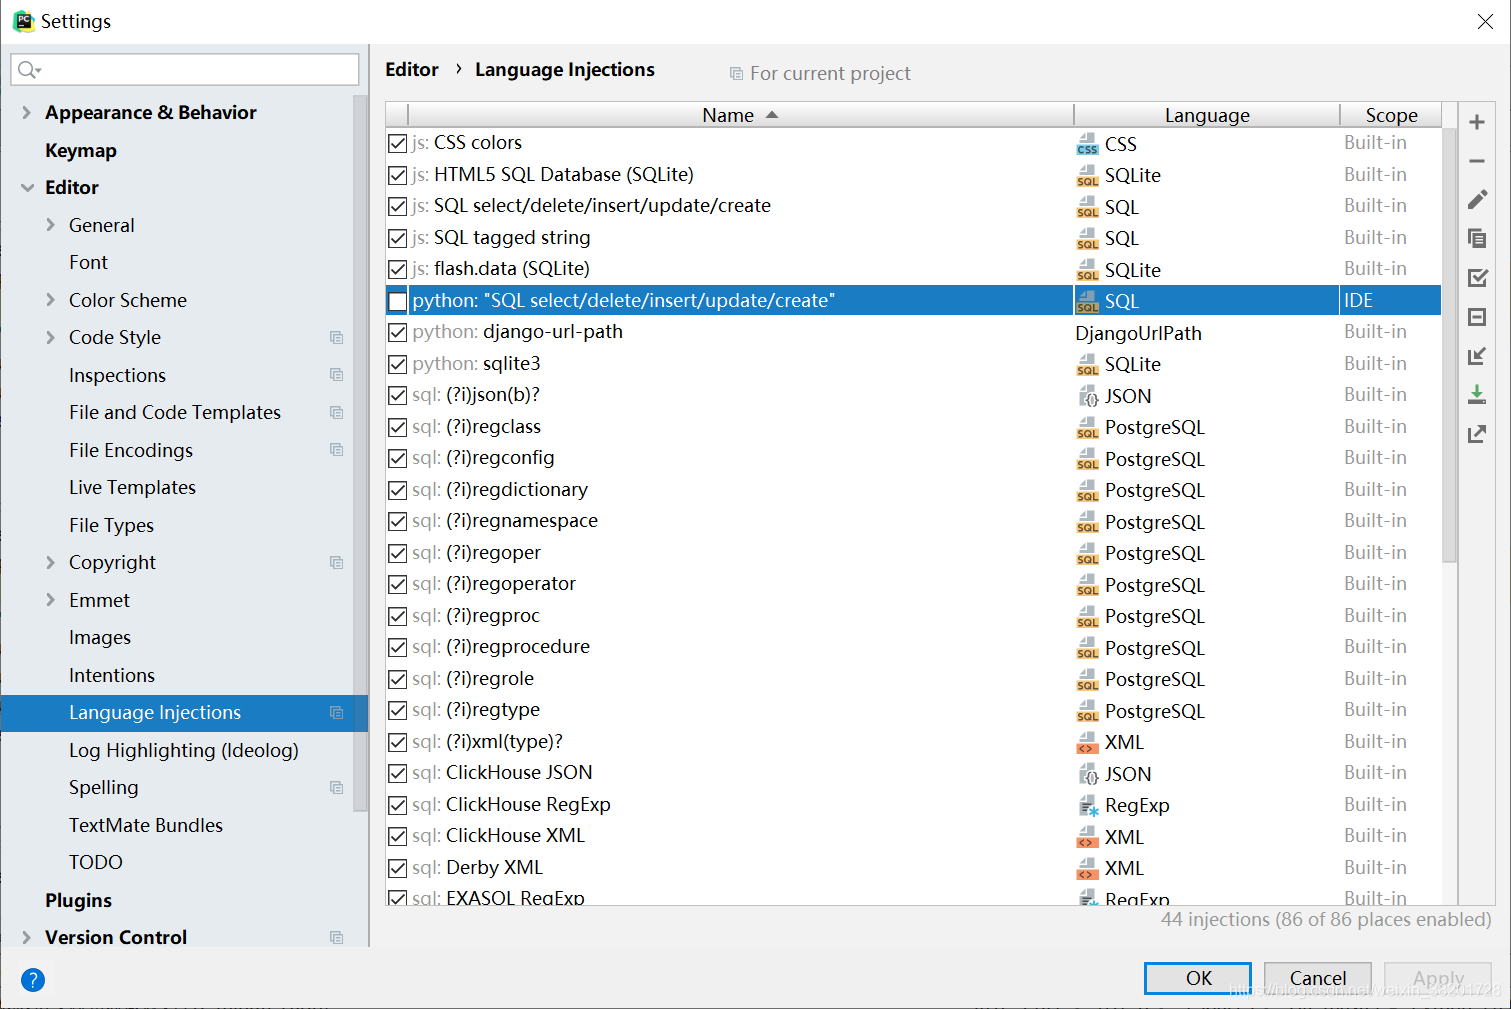Expand Code Style node
This screenshot has width=1511, height=1009.
click(x=50, y=337)
